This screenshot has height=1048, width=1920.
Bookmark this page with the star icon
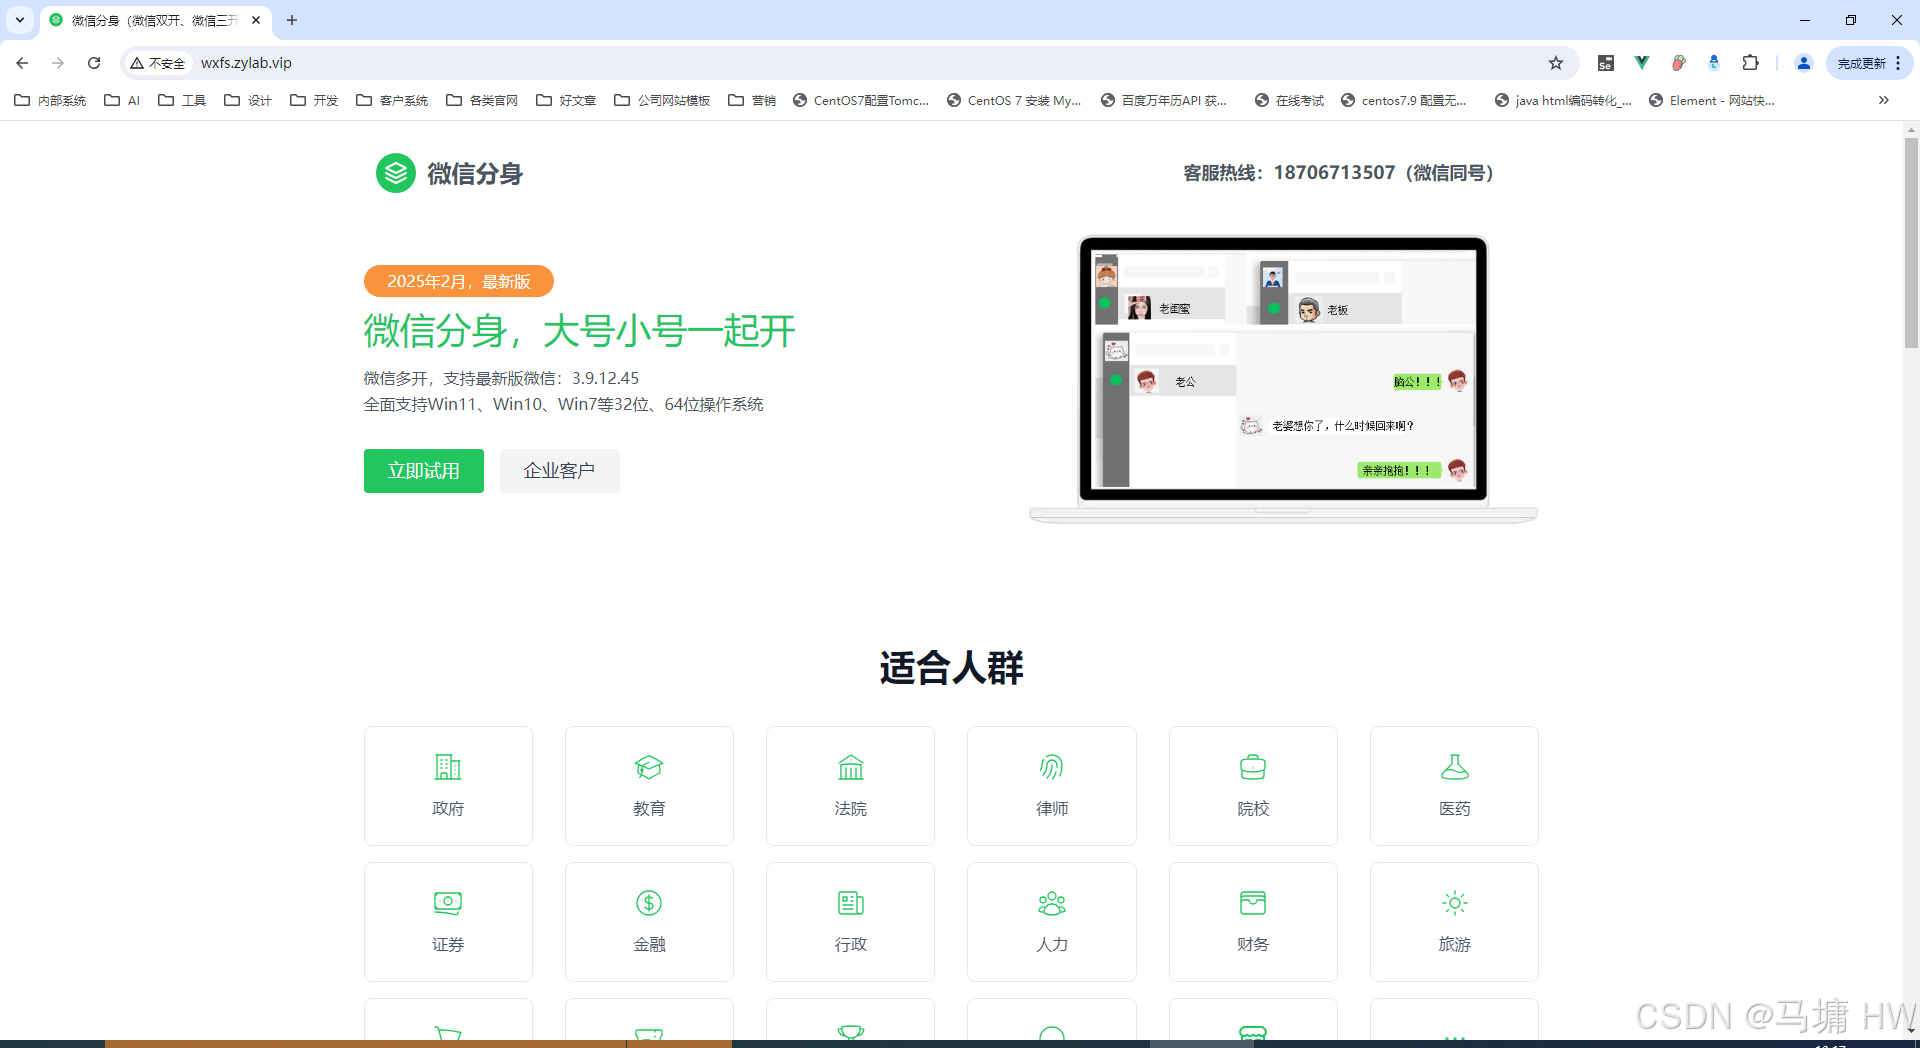(1556, 62)
